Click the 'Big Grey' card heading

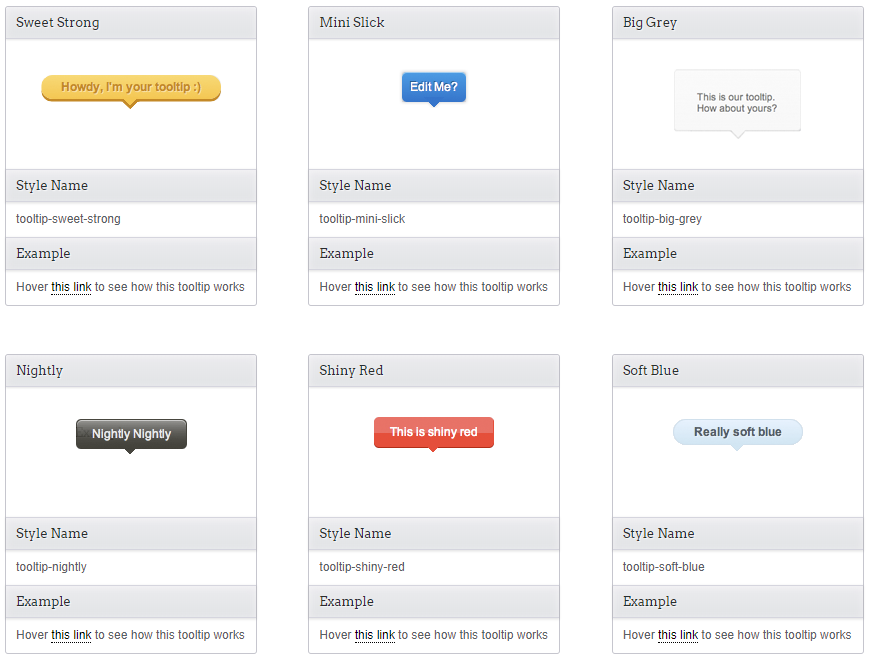click(738, 23)
